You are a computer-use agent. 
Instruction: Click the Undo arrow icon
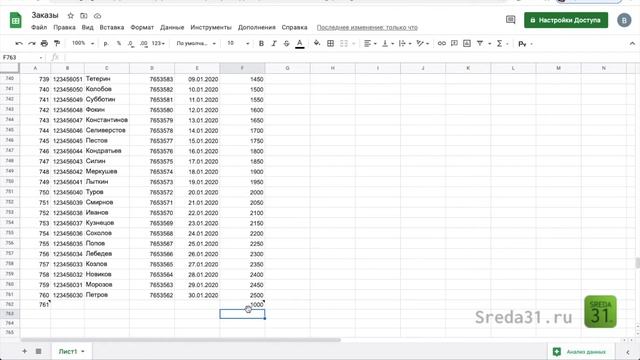click(x=19, y=43)
